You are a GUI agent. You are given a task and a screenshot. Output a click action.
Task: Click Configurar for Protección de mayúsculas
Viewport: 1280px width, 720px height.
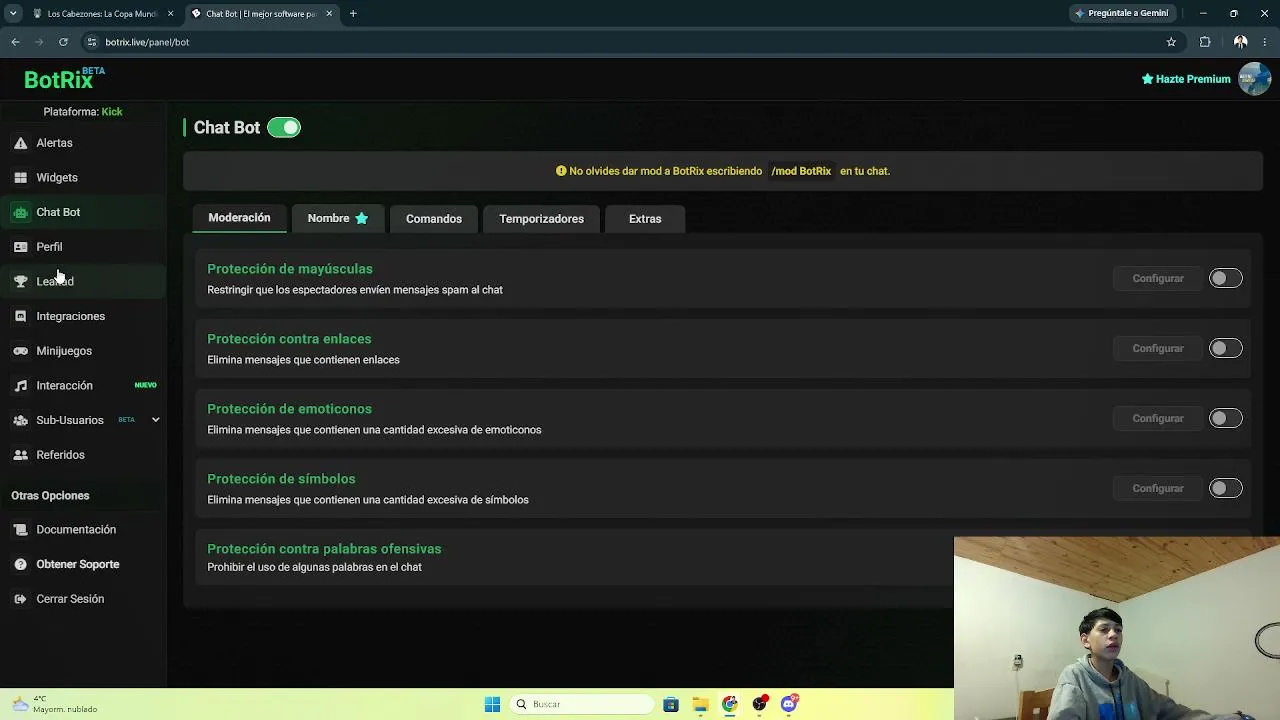click(x=1158, y=278)
